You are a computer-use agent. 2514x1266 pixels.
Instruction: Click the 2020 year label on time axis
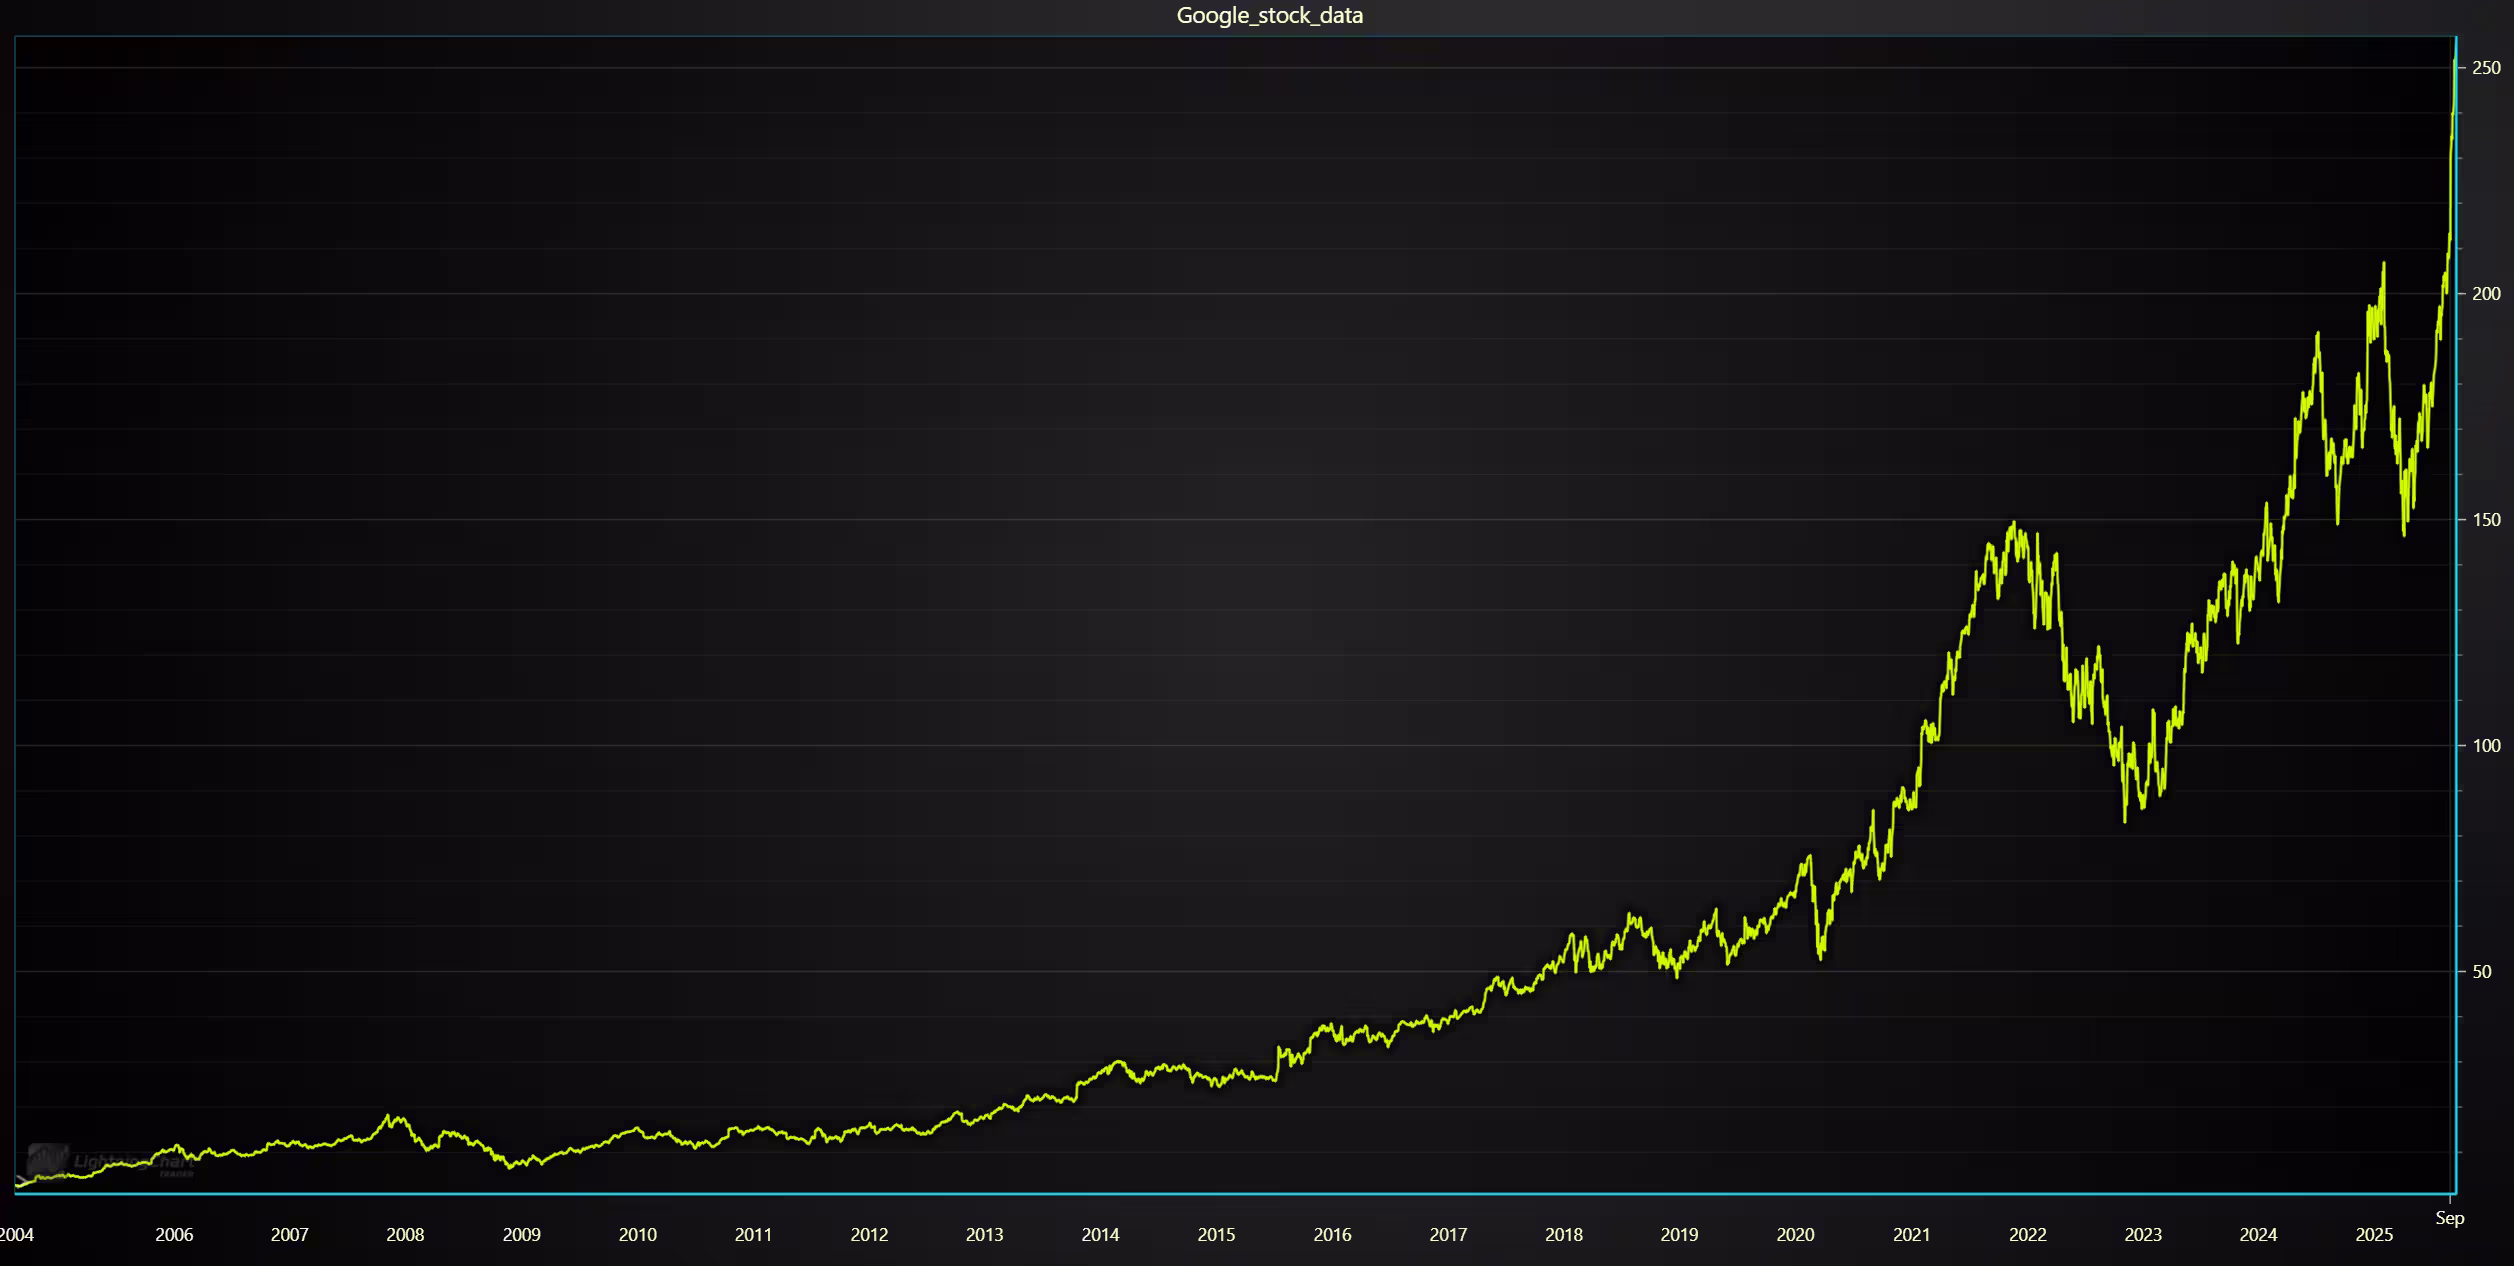coord(1796,1235)
